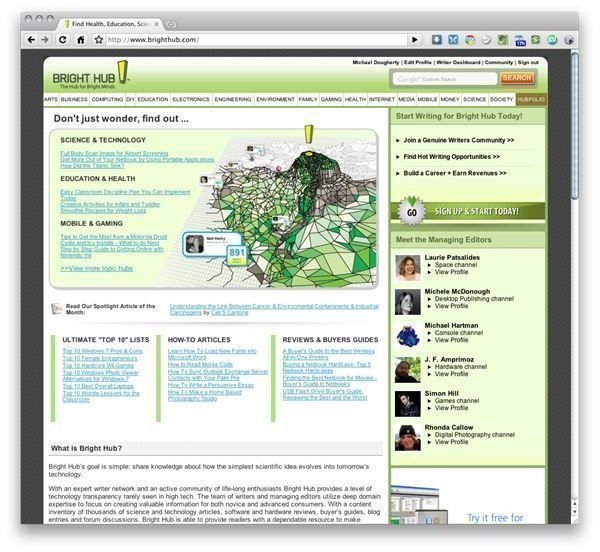
Task: Click the extension icon with 17h badge
Action: [520, 40]
